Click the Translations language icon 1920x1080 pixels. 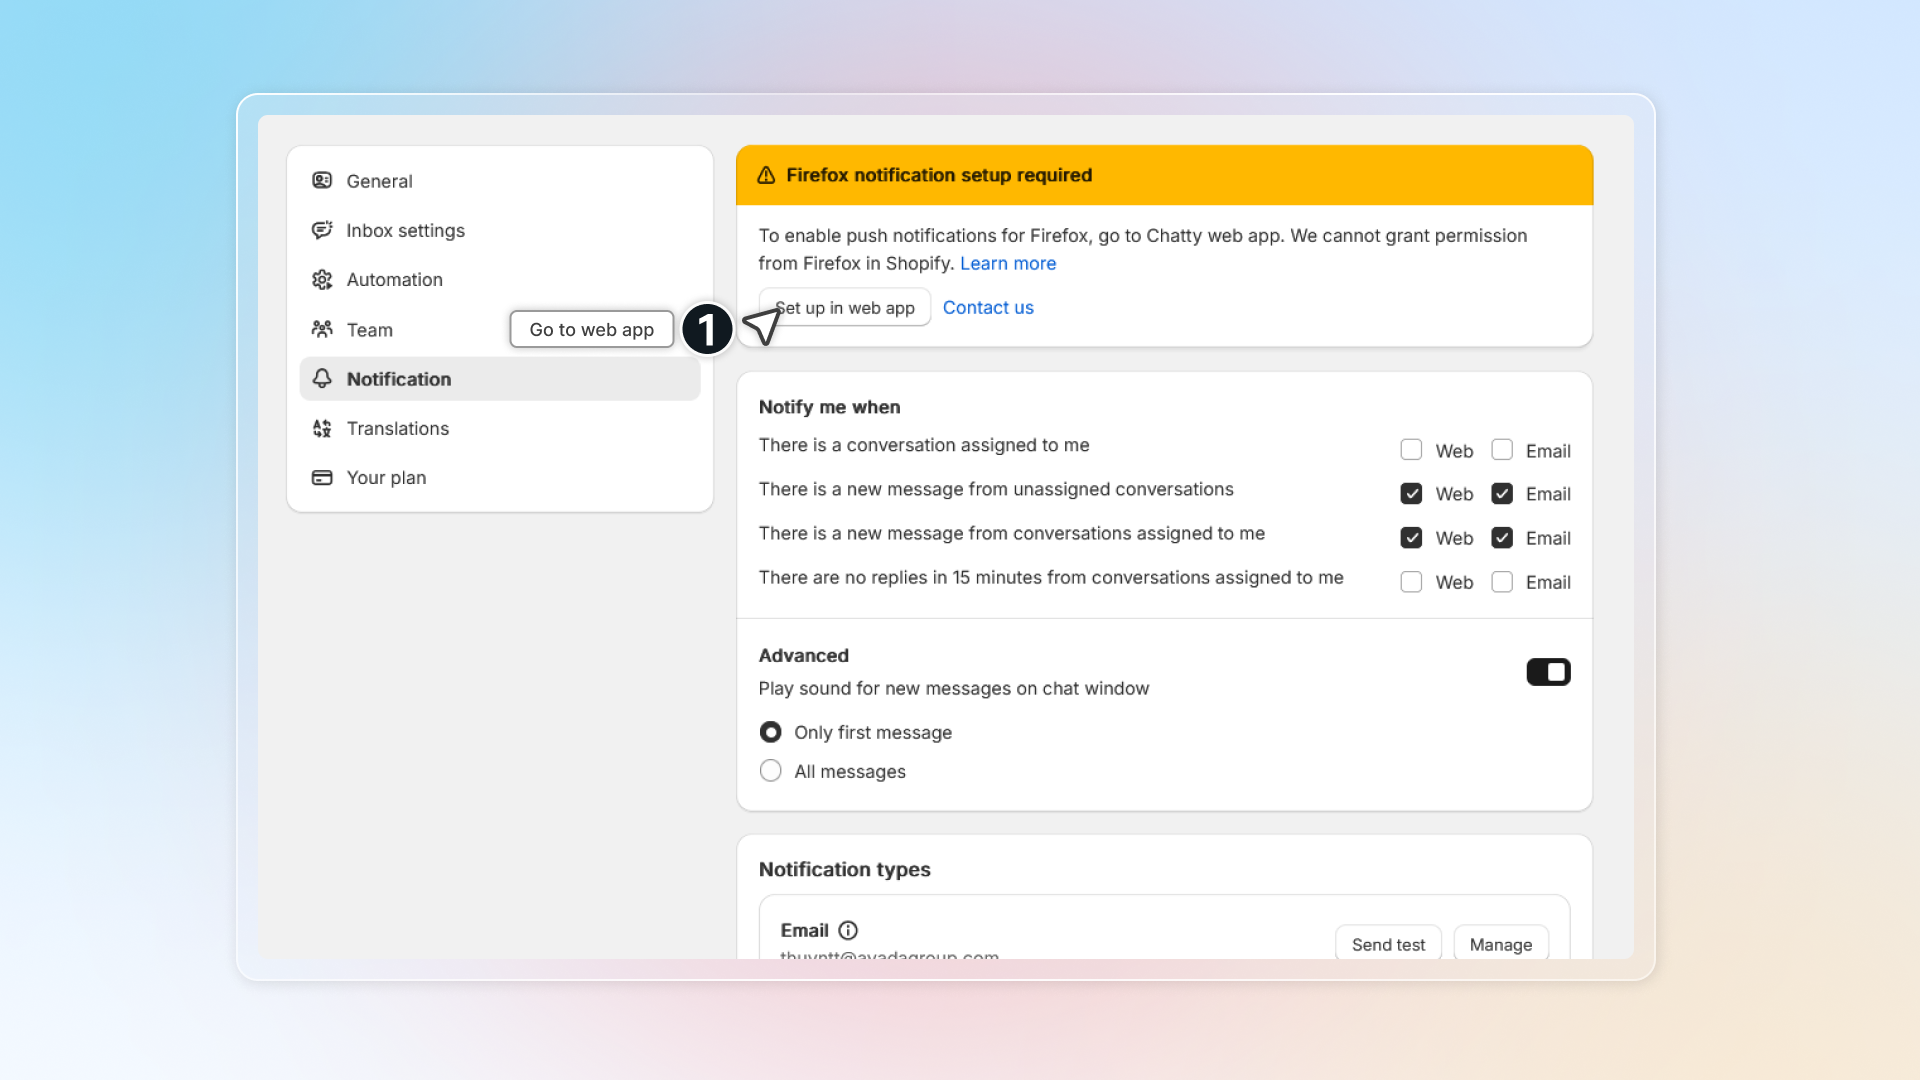click(322, 428)
